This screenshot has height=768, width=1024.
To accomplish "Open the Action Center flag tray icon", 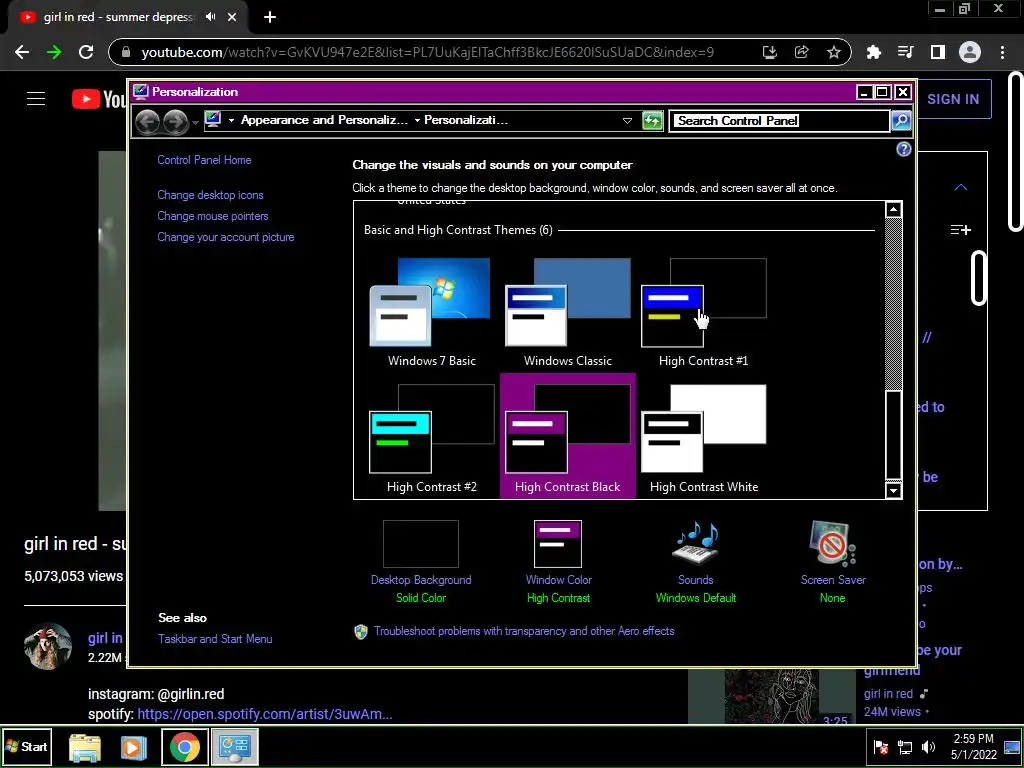I will click(880, 747).
